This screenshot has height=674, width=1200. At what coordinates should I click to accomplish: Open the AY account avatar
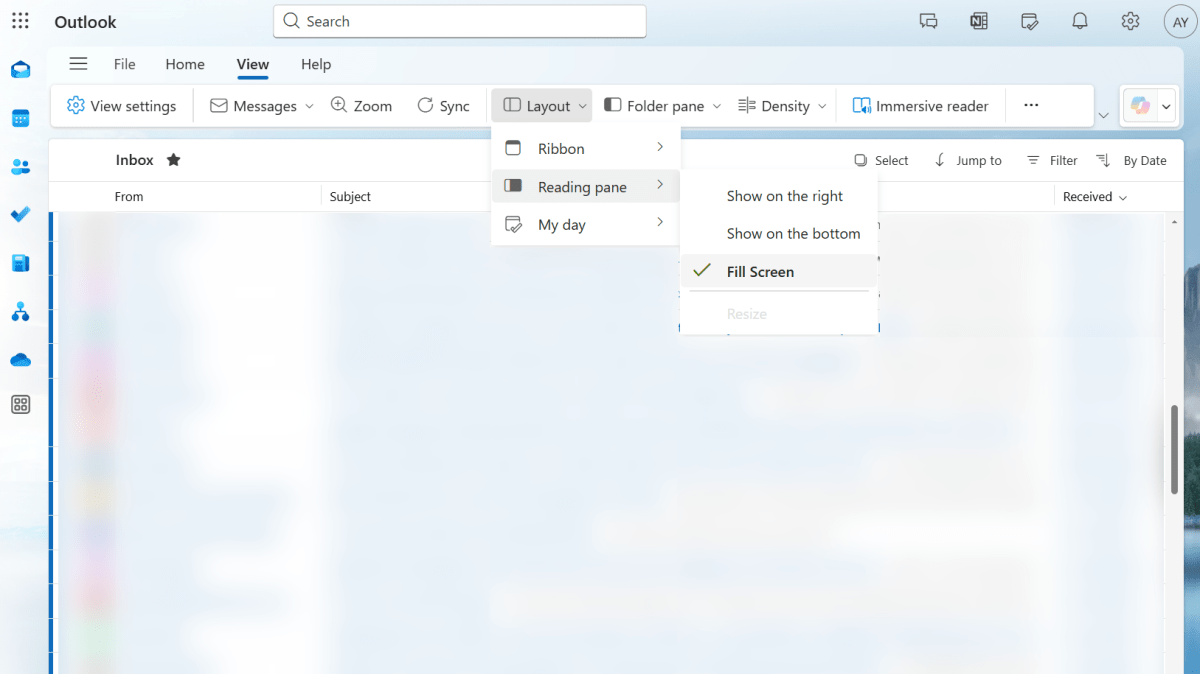(1180, 21)
